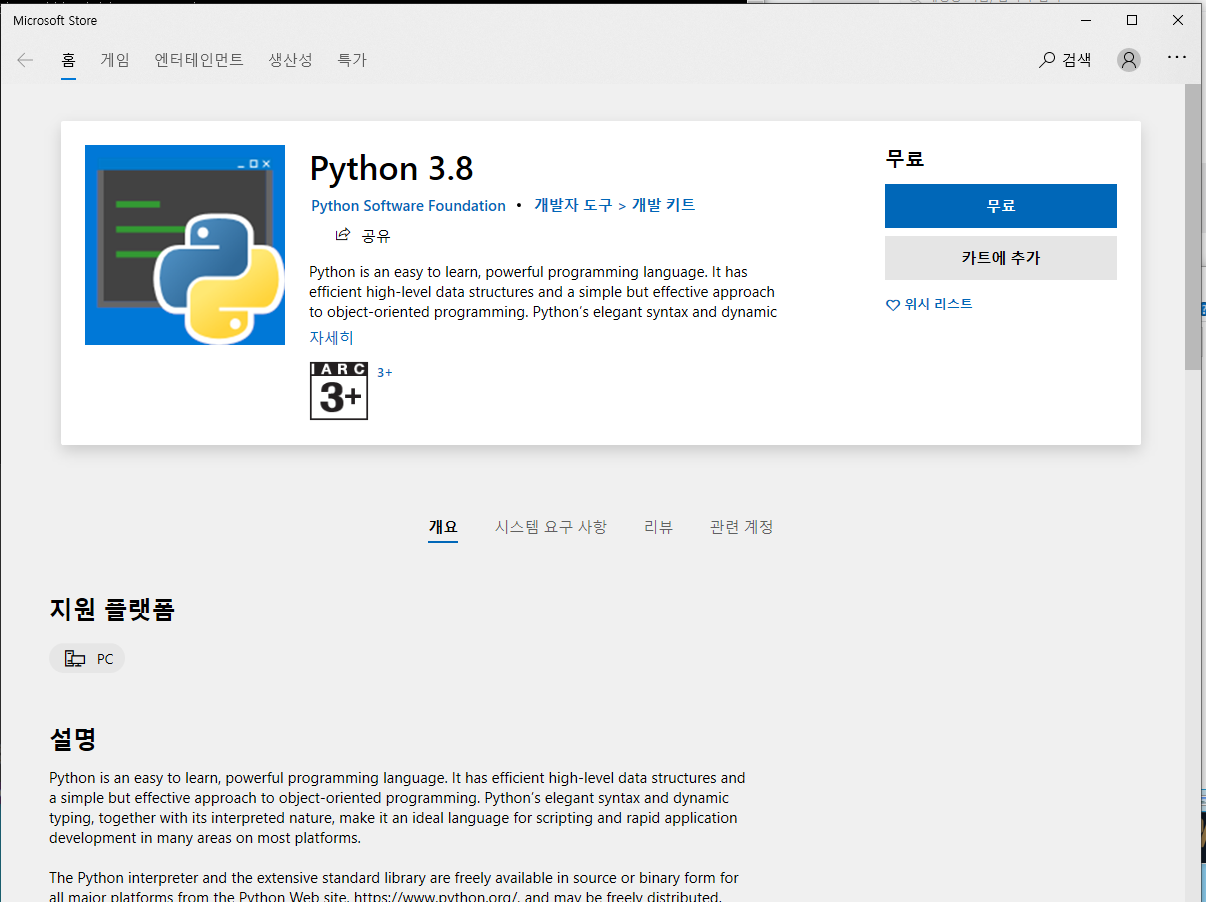Switch to the 게임 tab

point(115,60)
